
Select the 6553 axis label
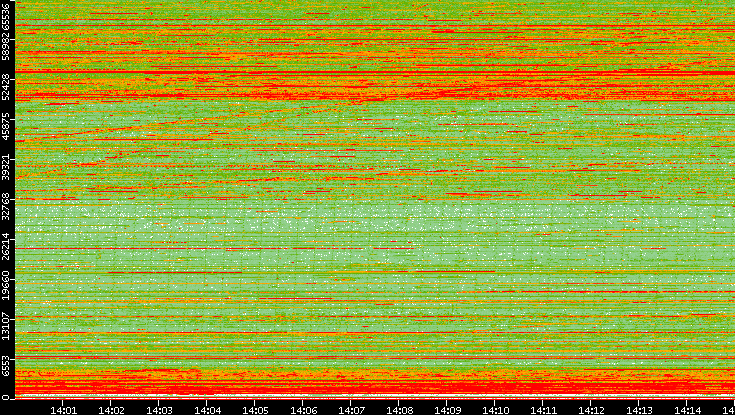point(7,365)
